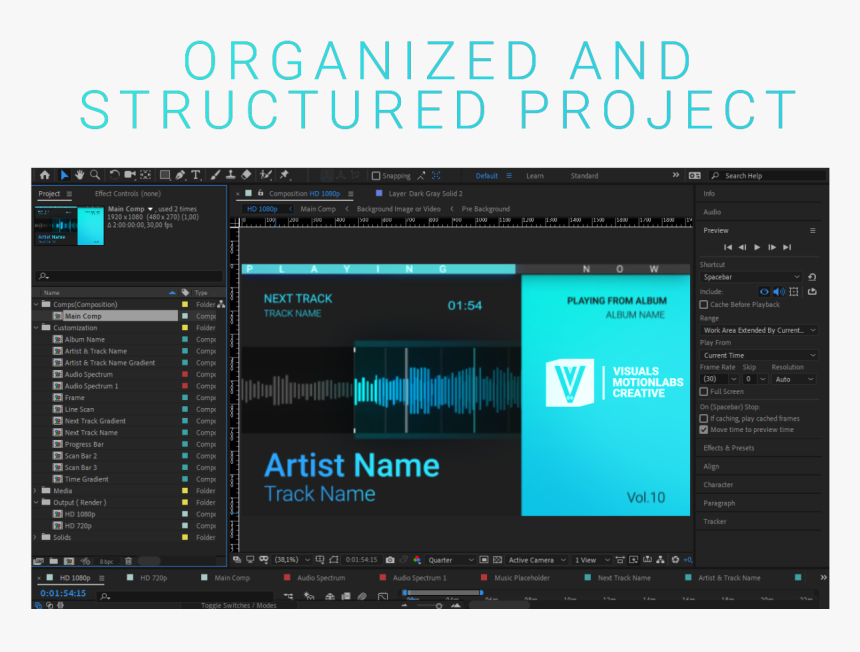Open the Play From Current Time dropdown
The width and height of the screenshot is (860, 652).
(x=758, y=355)
